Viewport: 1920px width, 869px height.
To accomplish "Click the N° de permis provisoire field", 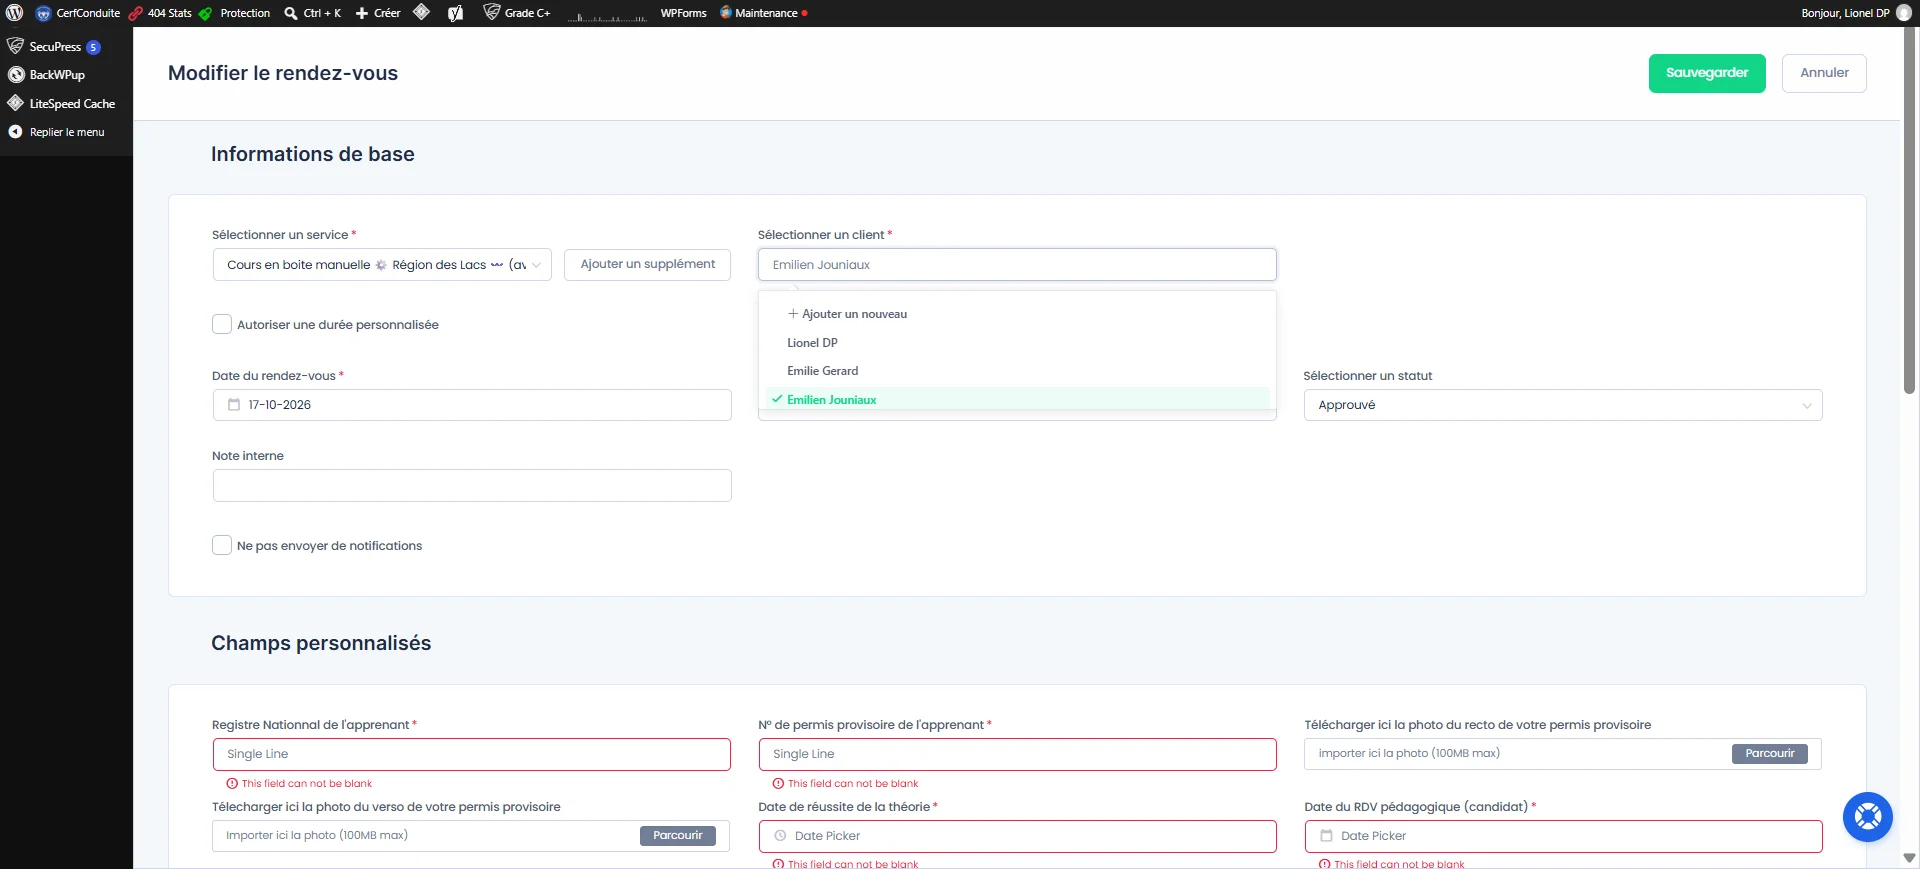I will click(1017, 754).
